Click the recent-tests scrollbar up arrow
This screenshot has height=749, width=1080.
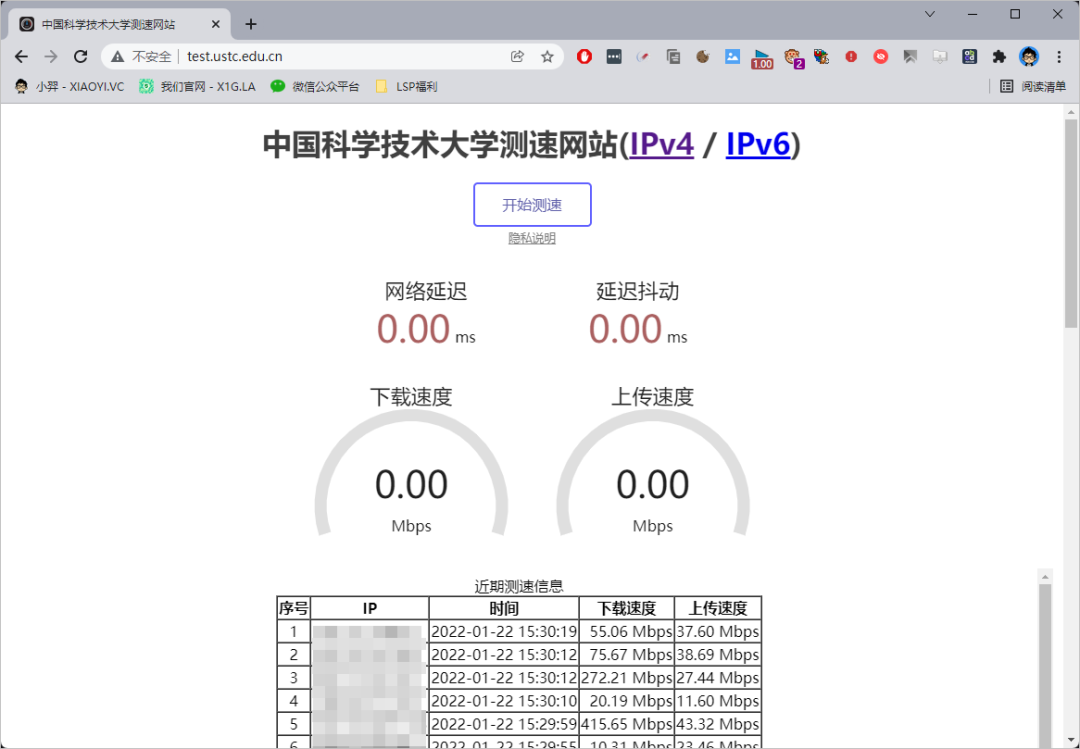[1045, 577]
